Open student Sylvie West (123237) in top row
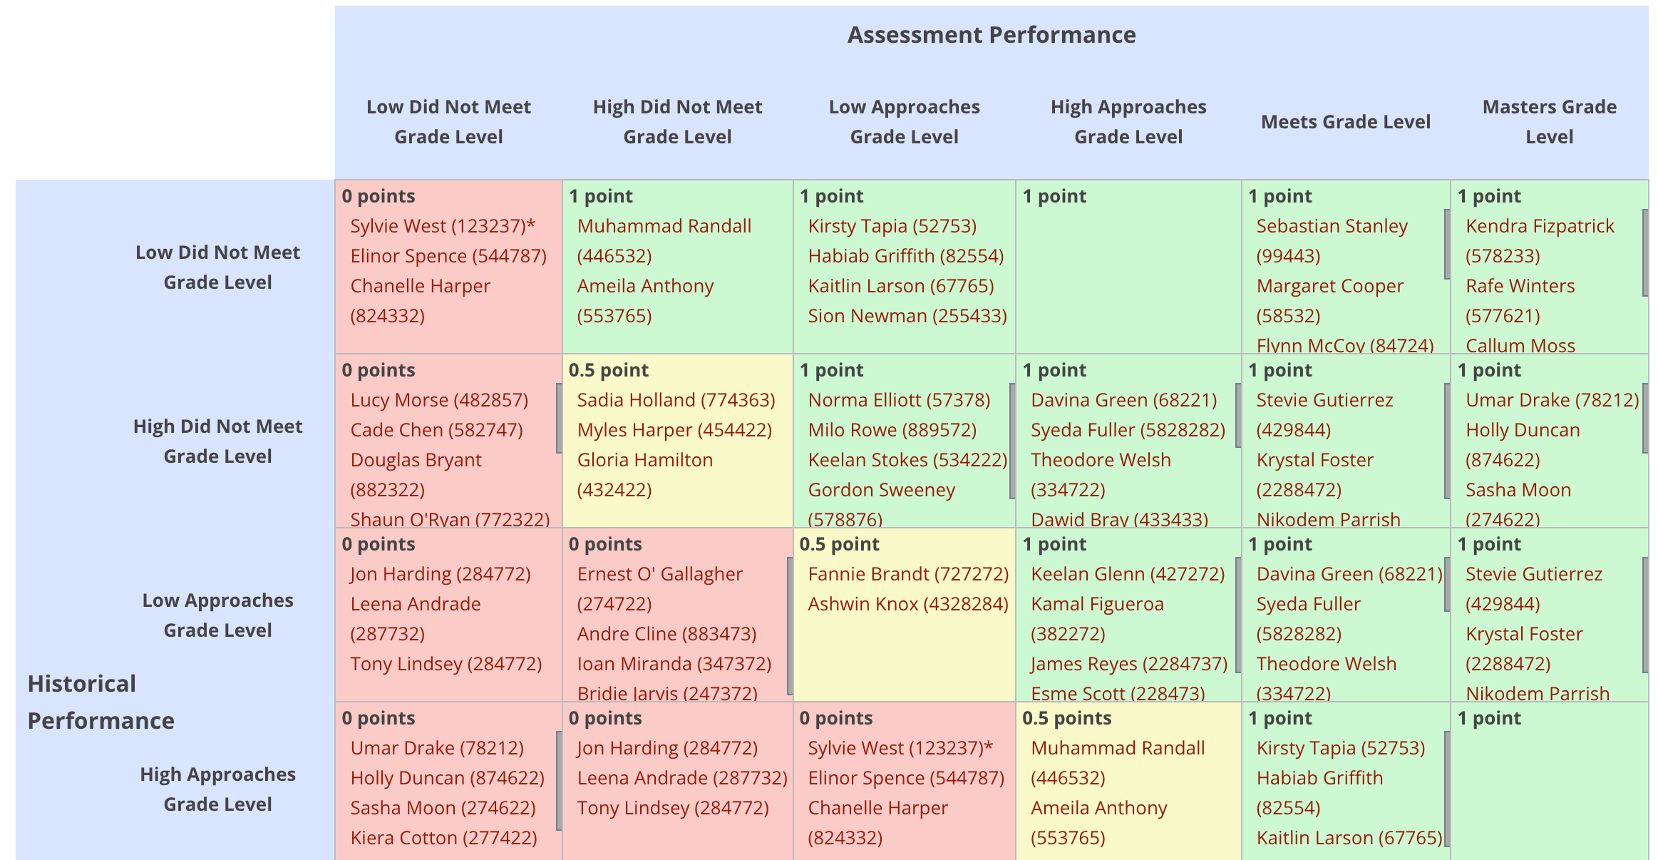The image size is (1658, 860). (x=442, y=226)
